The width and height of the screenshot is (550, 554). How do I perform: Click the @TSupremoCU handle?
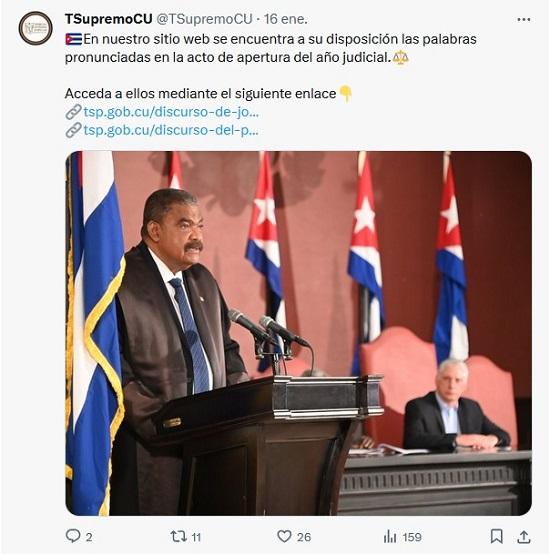point(204,19)
